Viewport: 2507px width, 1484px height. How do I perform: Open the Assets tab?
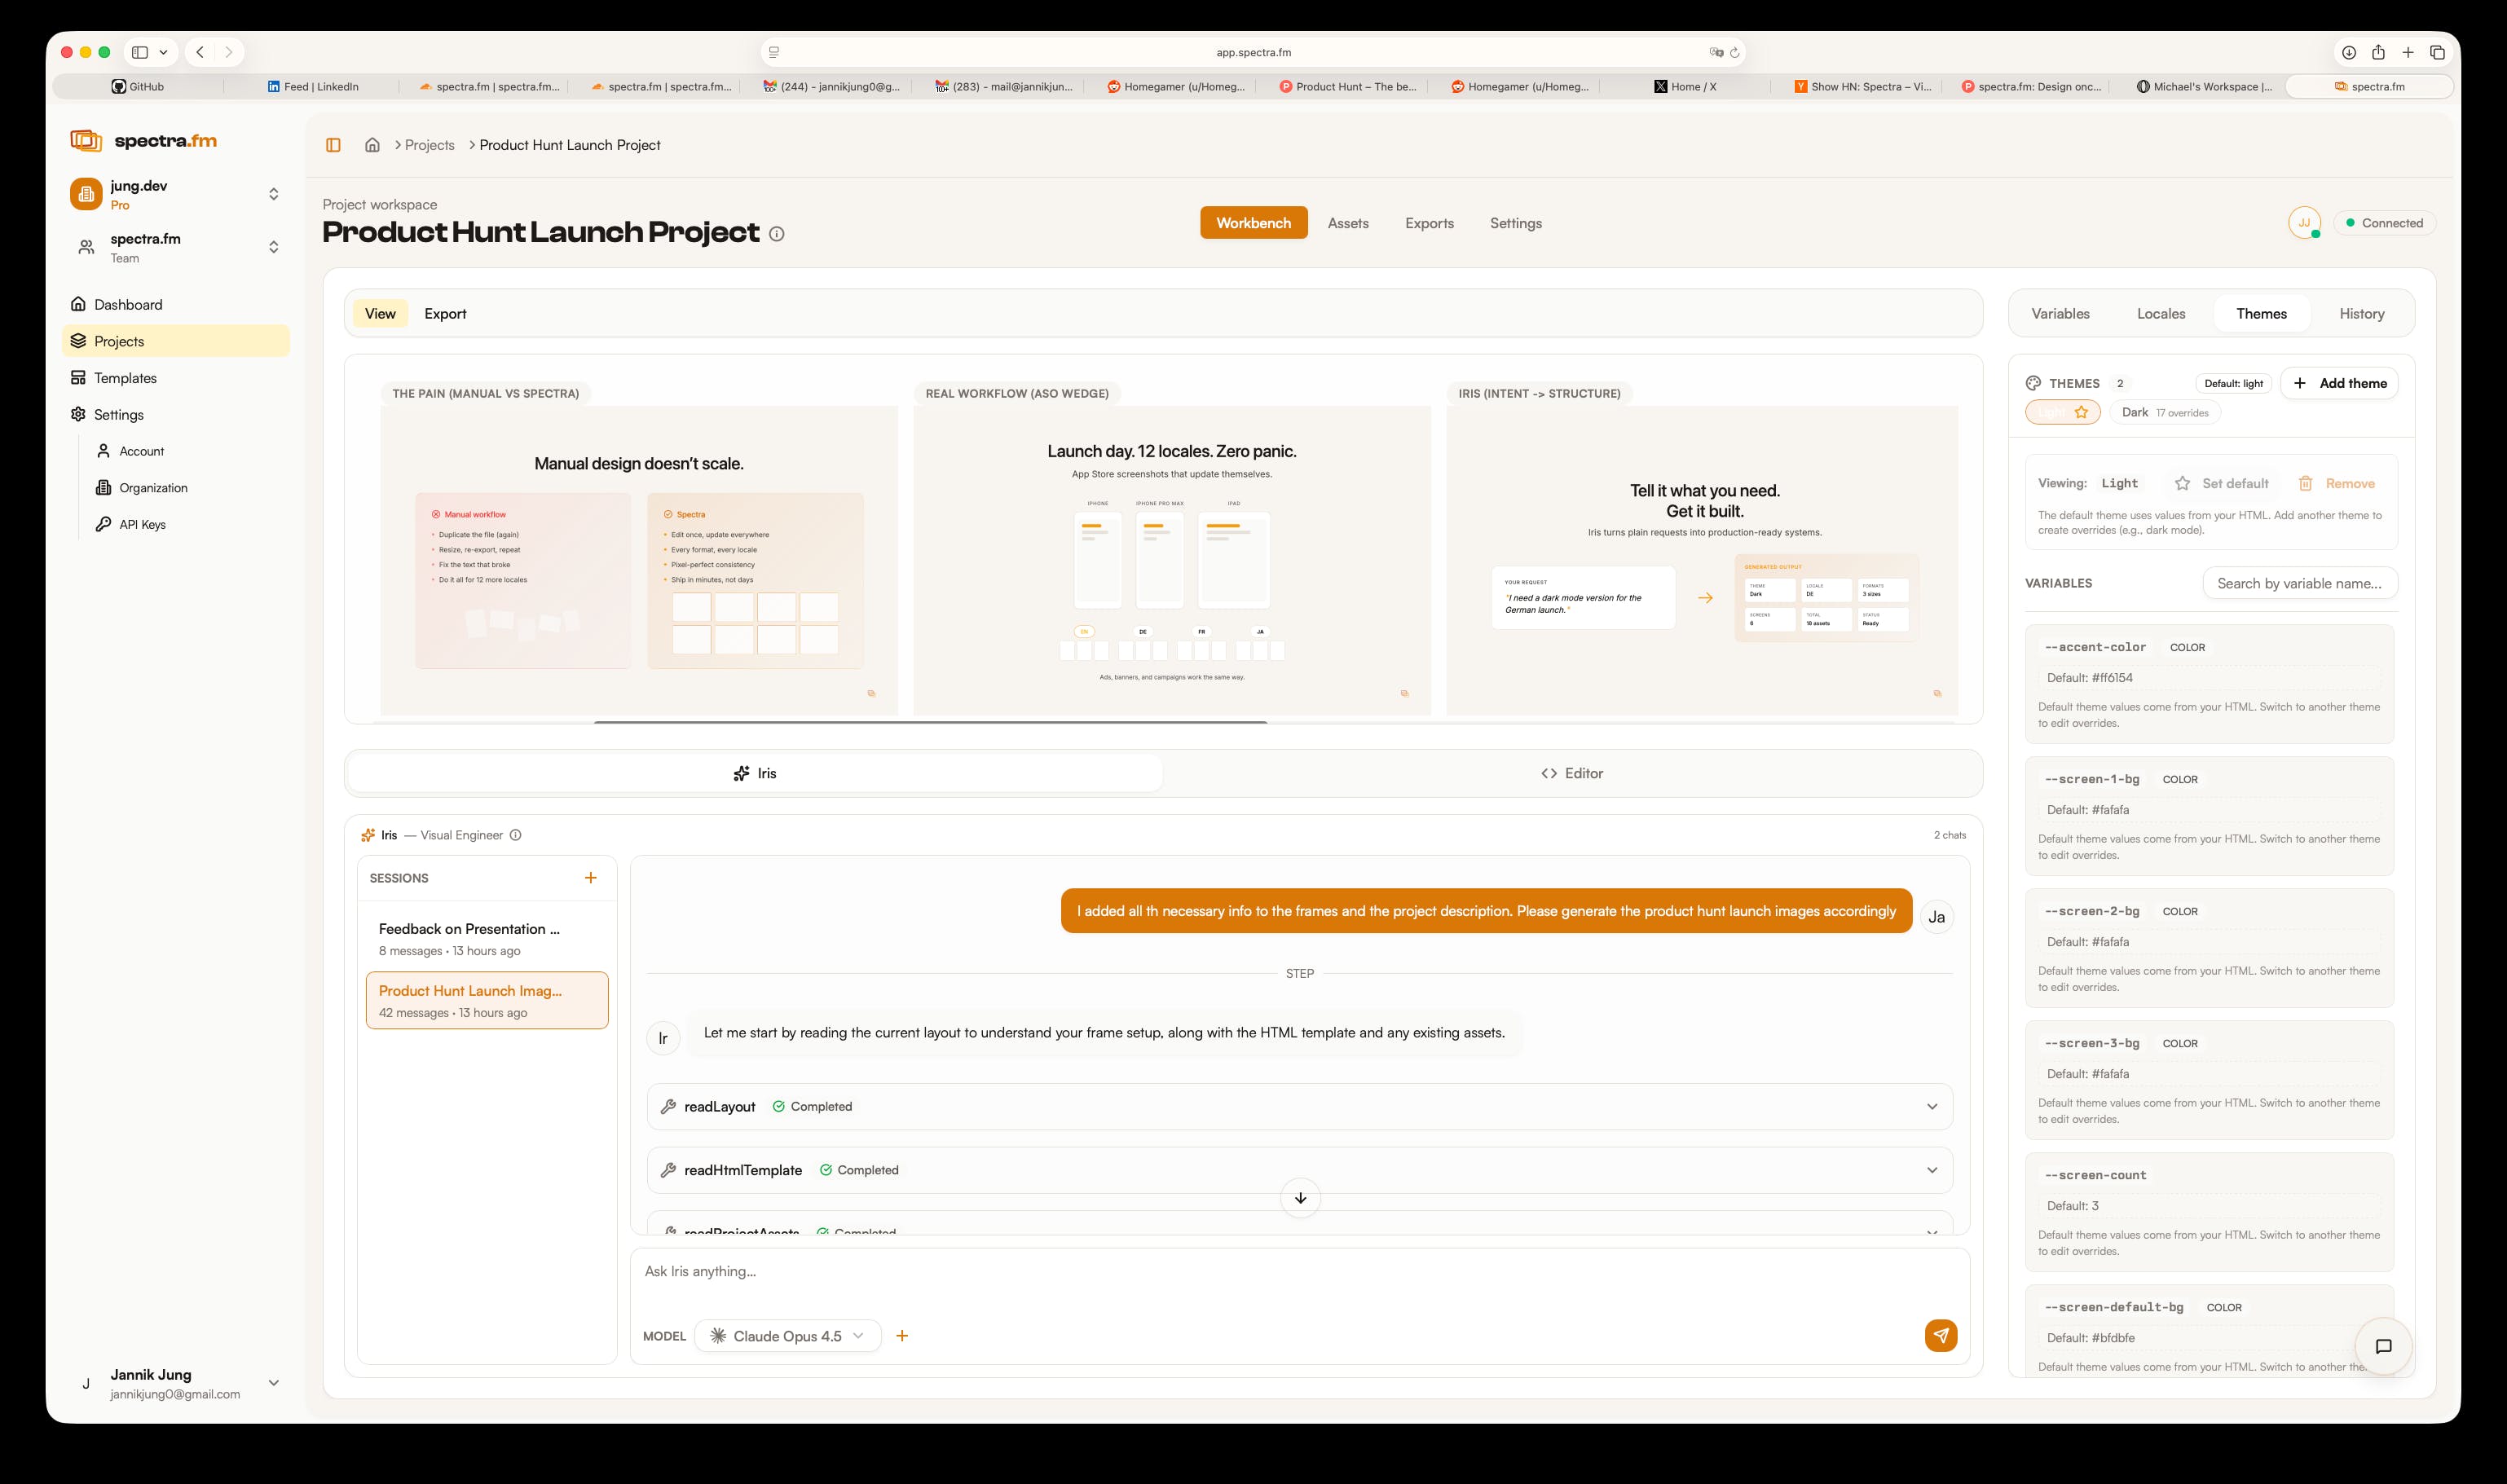tap(1347, 223)
